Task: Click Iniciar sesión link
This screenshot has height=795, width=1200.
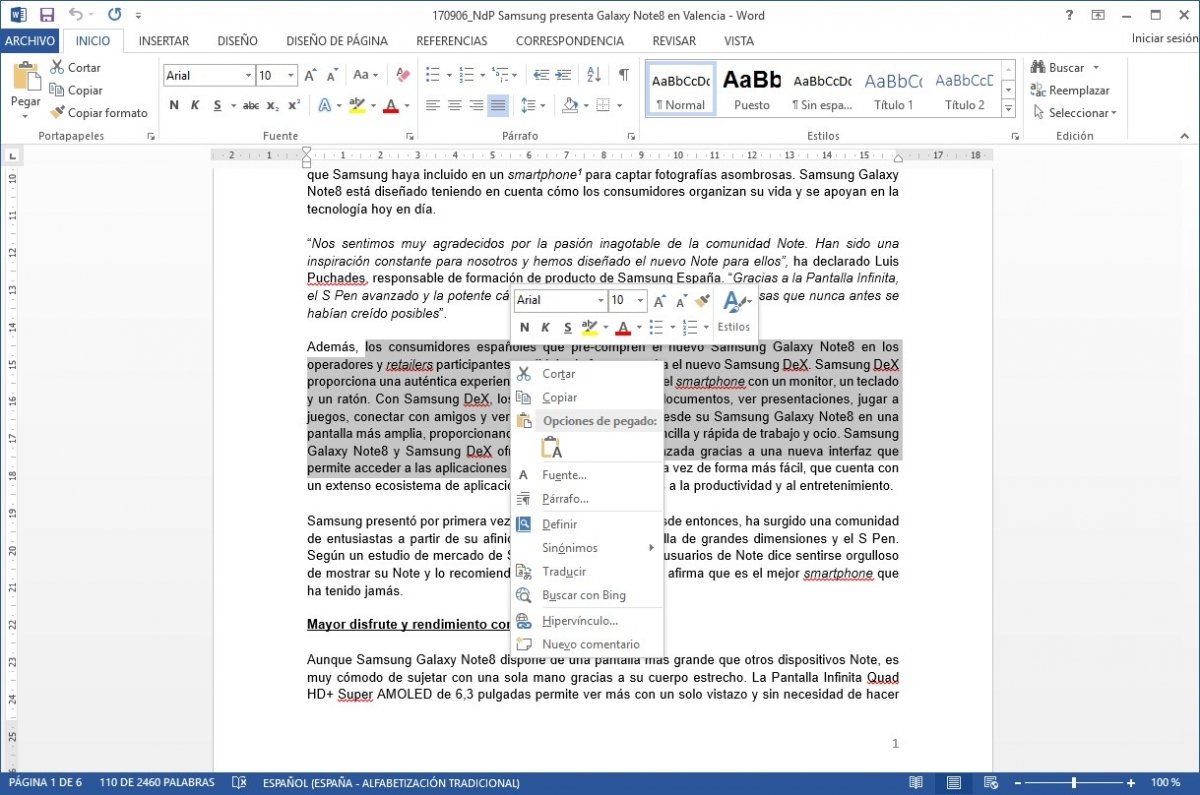Action: point(1165,38)
